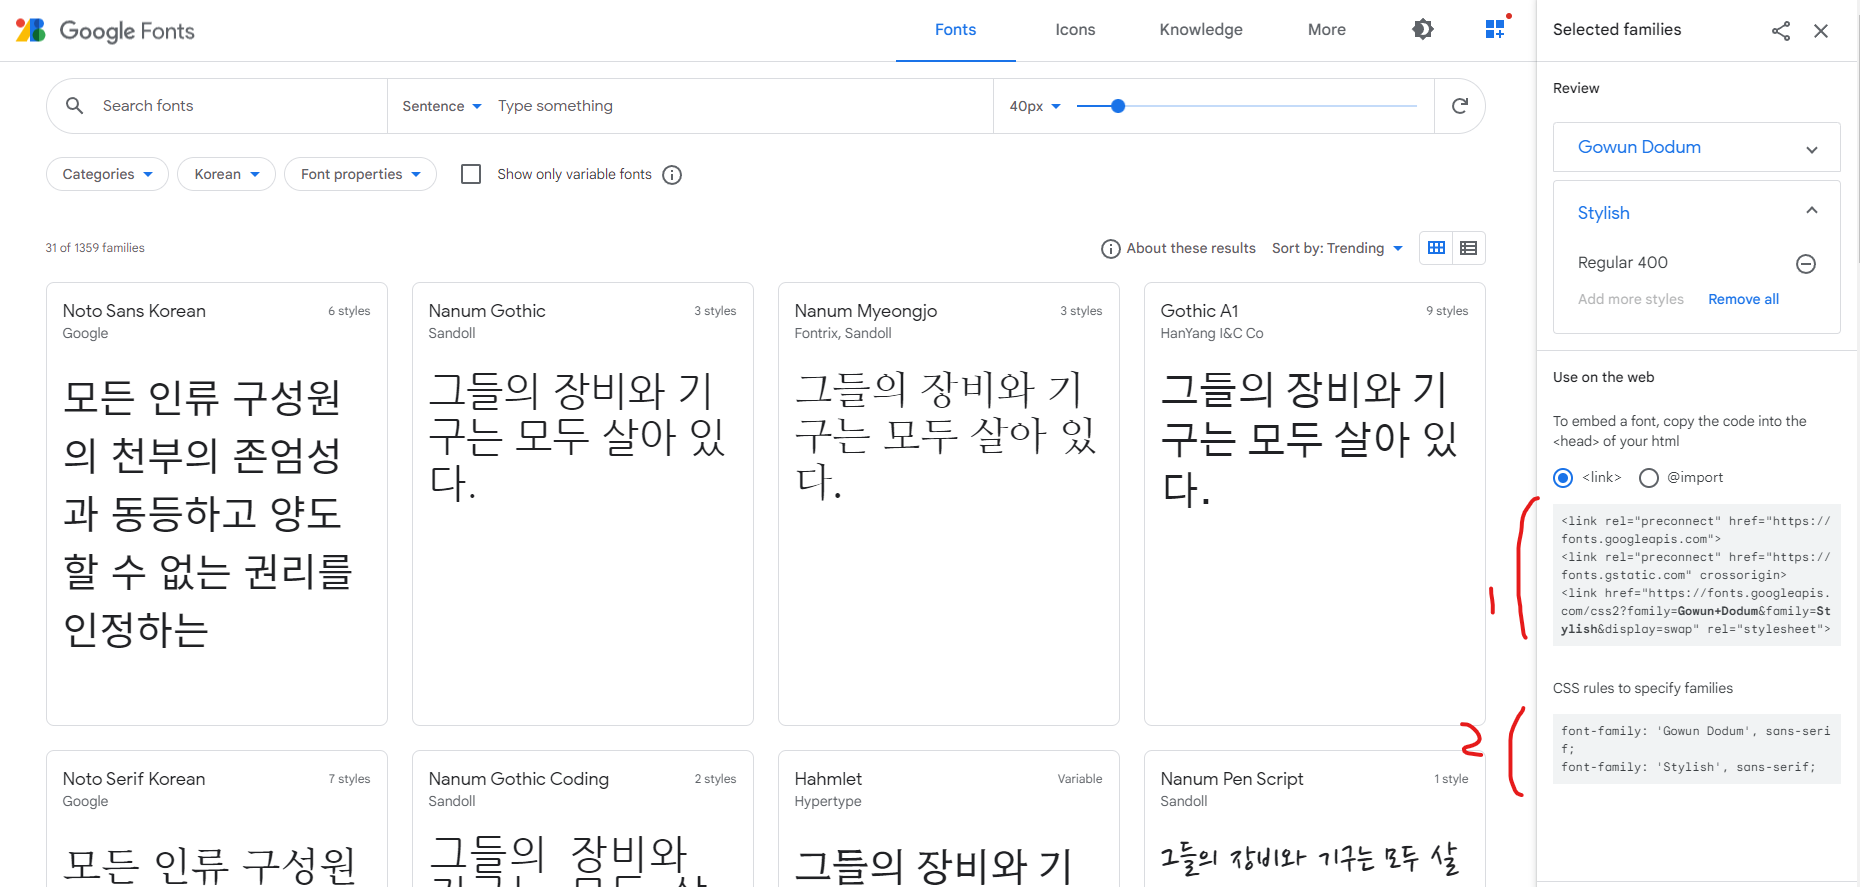Open the Font properties dropdown
This screenshot has width=1860, height=887.
(360, 174)
